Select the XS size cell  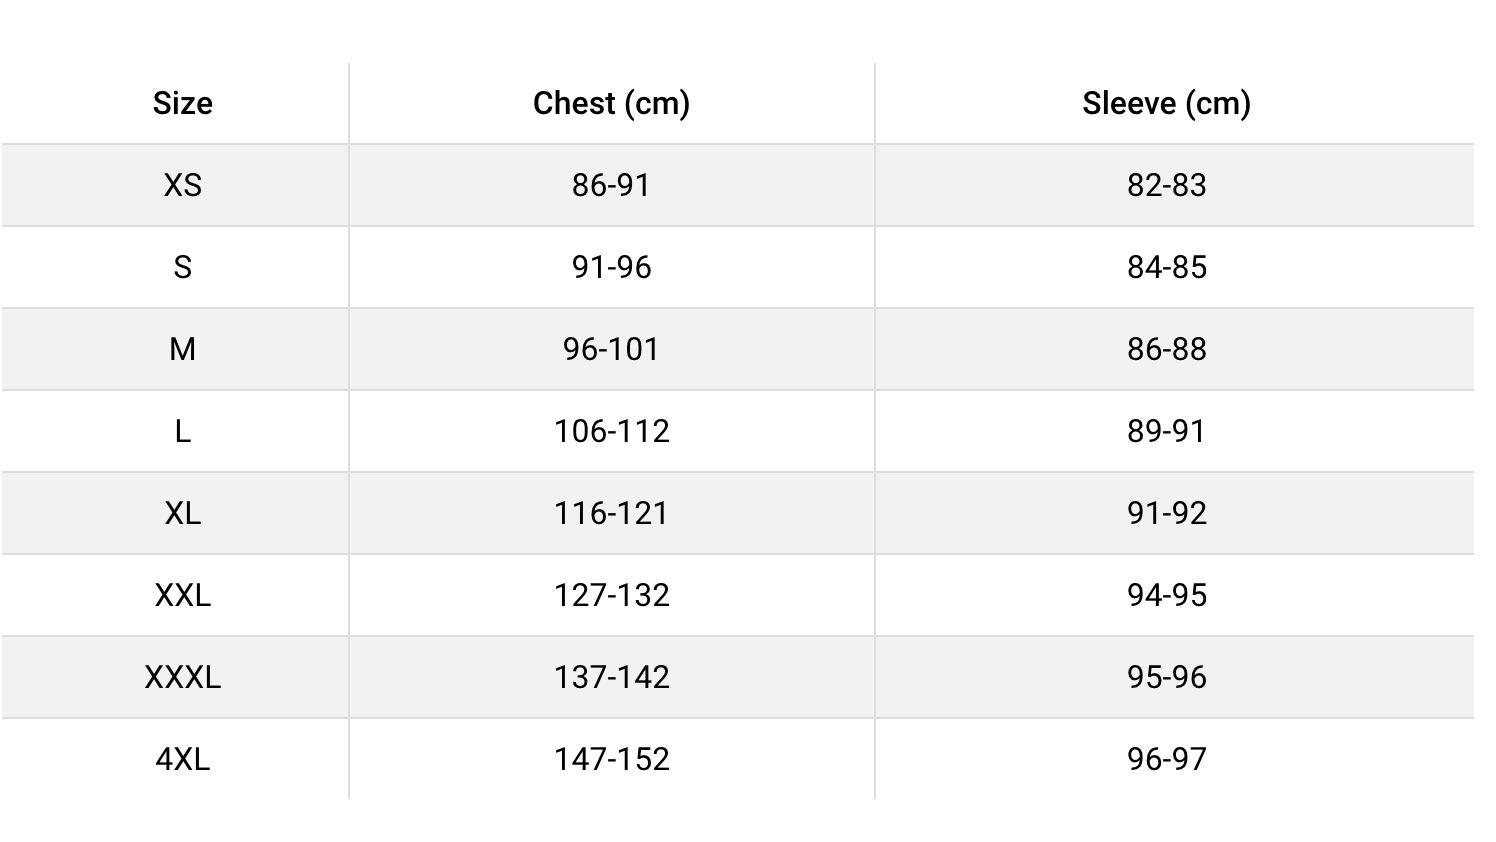click(182, 185)
